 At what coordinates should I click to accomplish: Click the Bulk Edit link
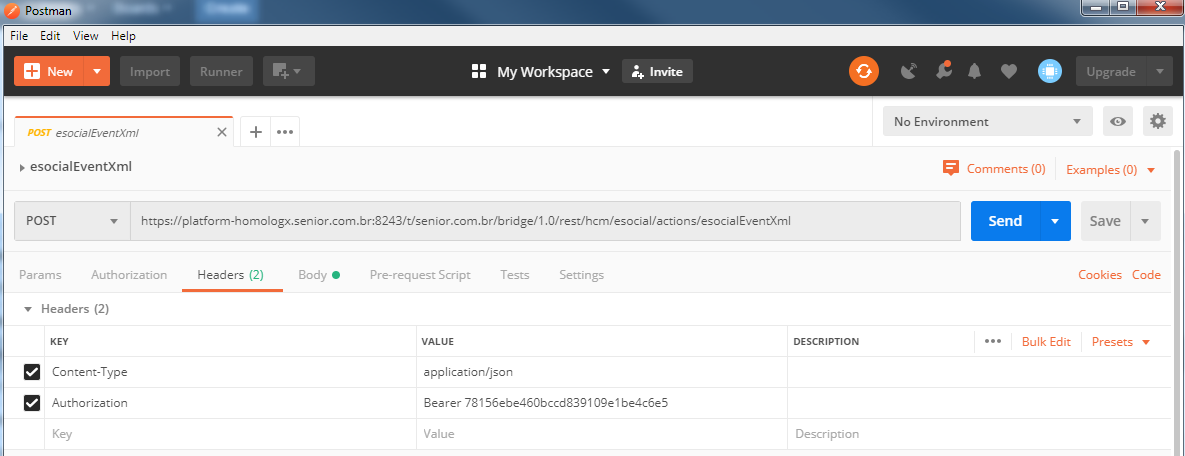(x=1046, y=342)
